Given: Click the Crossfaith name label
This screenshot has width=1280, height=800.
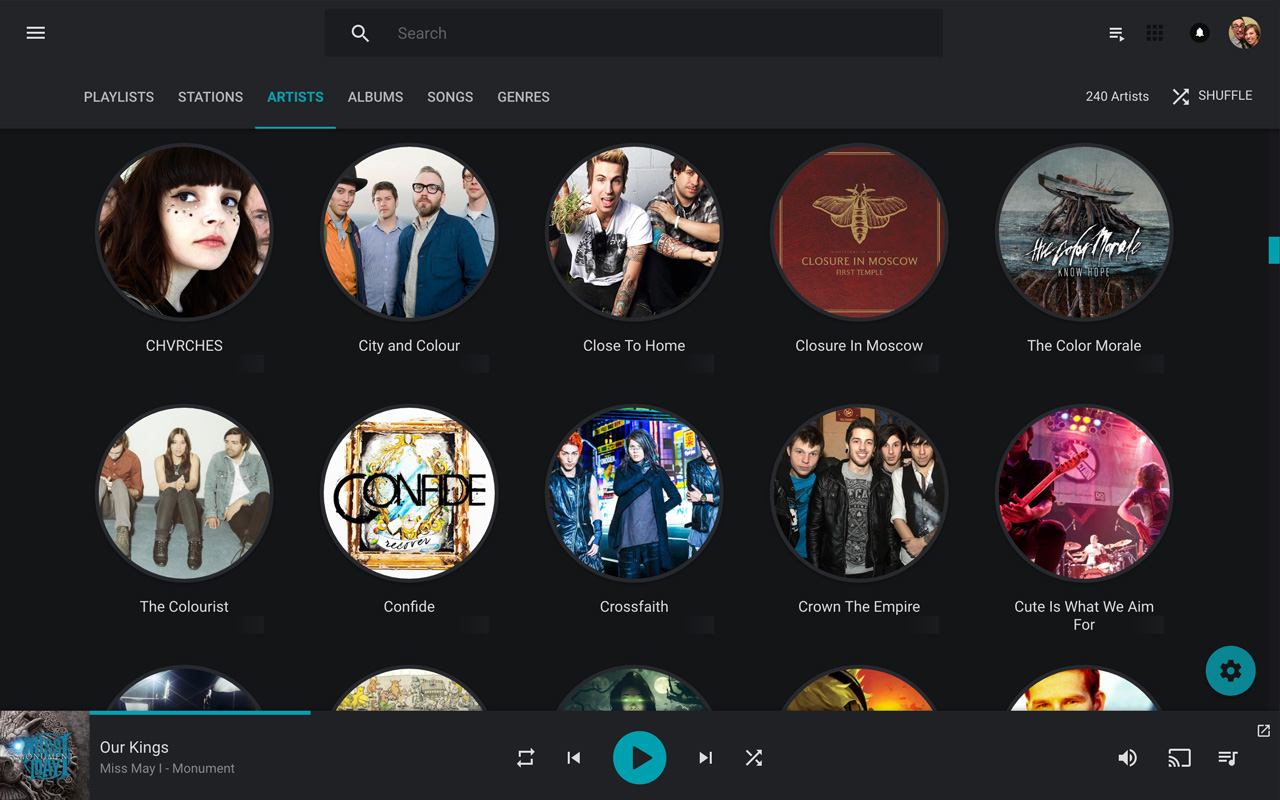Looking at the screenshot, I should pyautogui.click(x=634, y=607).
